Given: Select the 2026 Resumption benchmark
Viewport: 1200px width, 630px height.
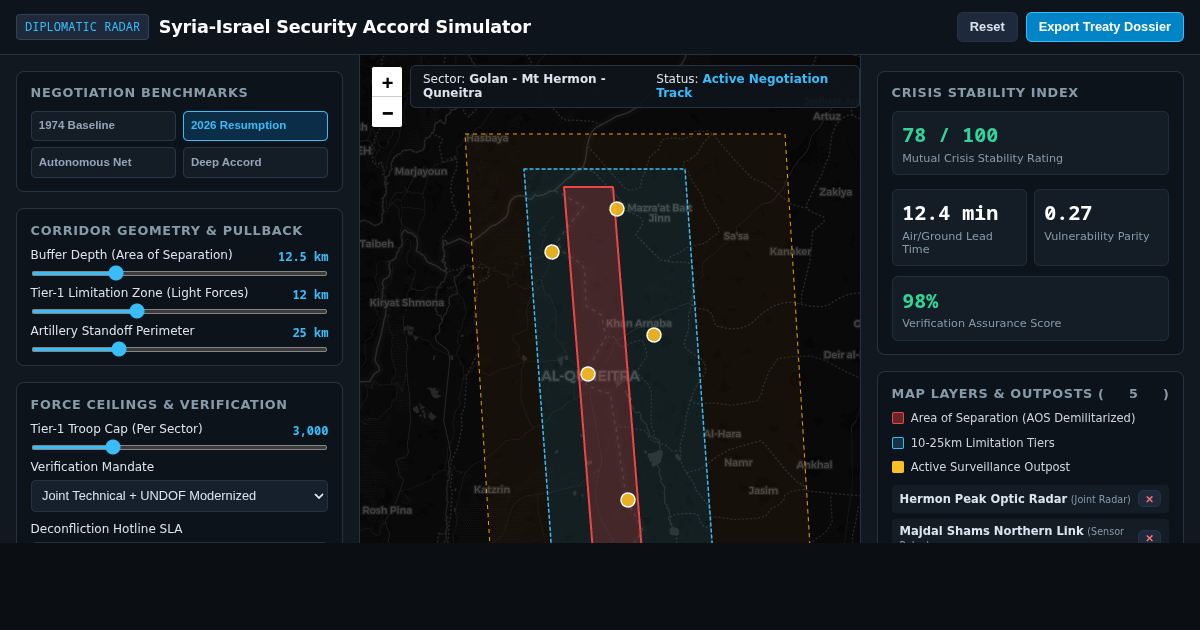Looking at the screenshot, I should coord(255,126).
